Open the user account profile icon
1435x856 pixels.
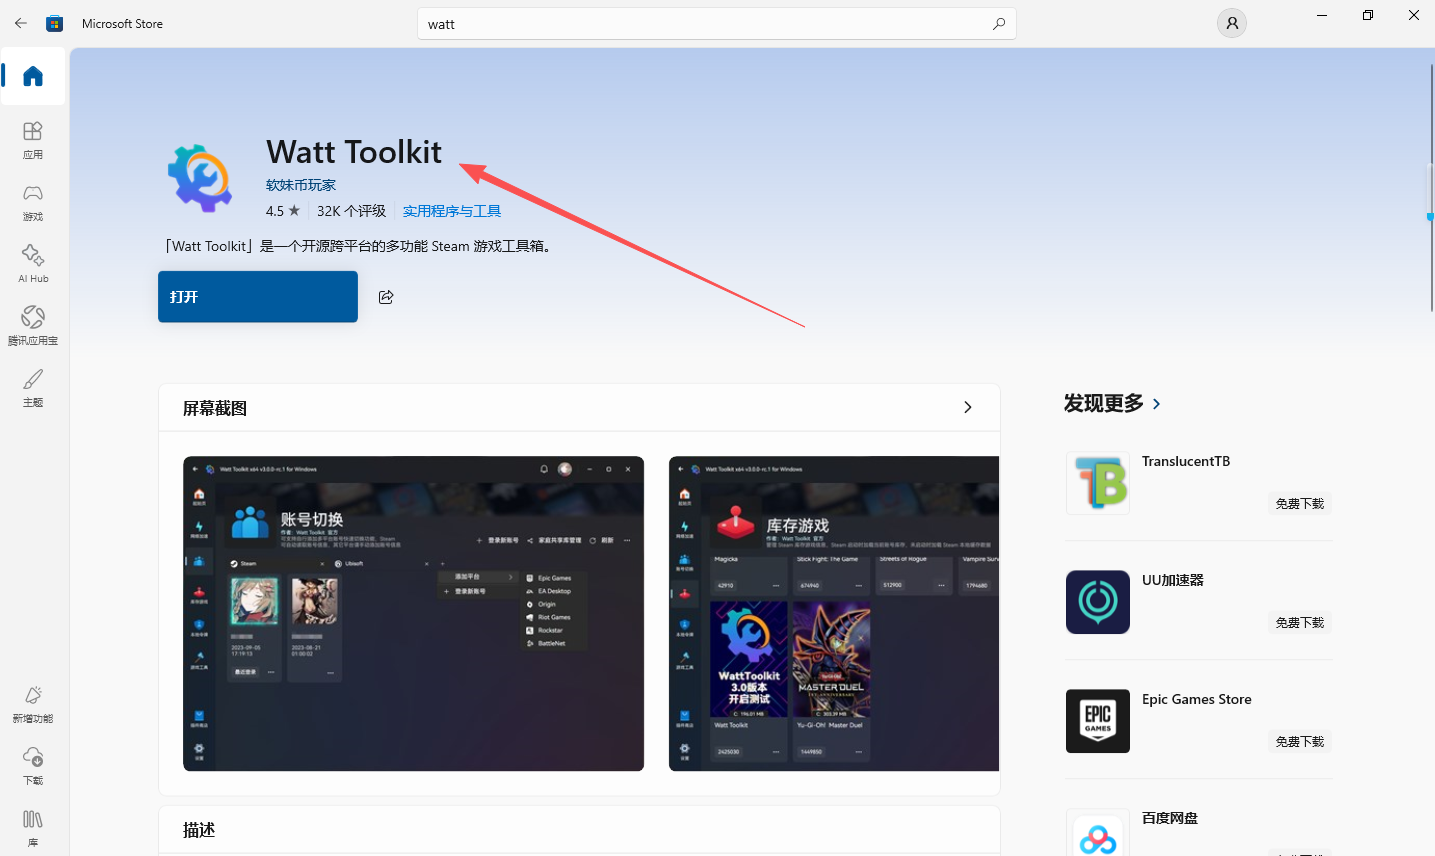click(x=1232, y=23)
